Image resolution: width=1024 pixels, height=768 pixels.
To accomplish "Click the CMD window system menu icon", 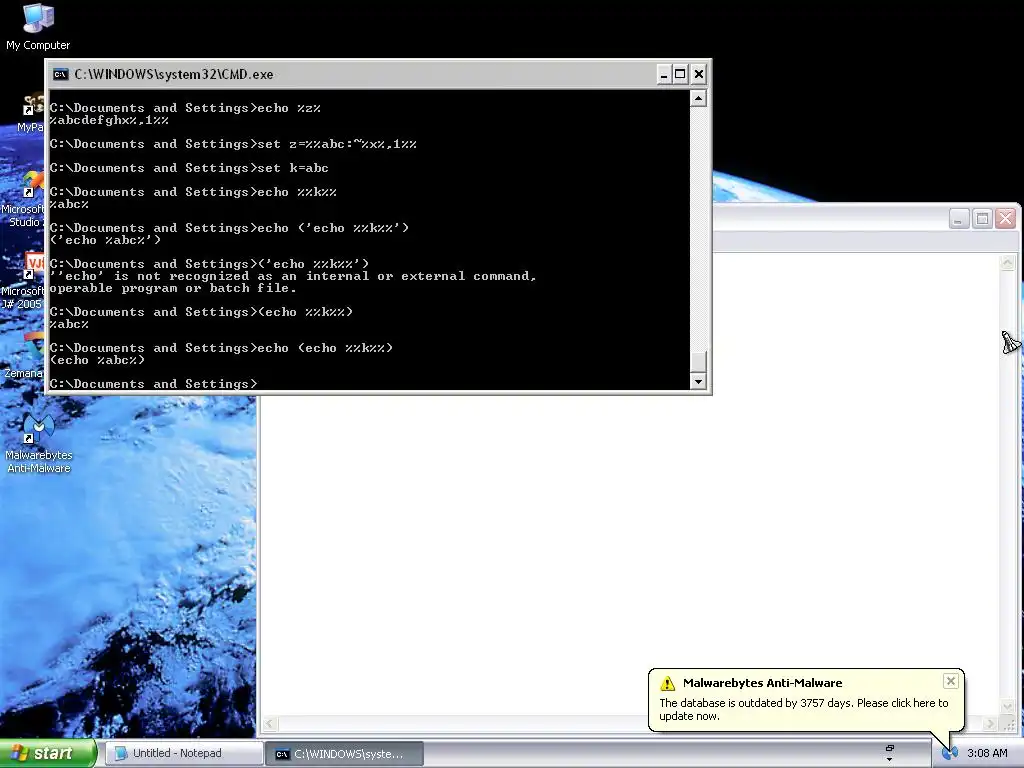I will point(61,74).
